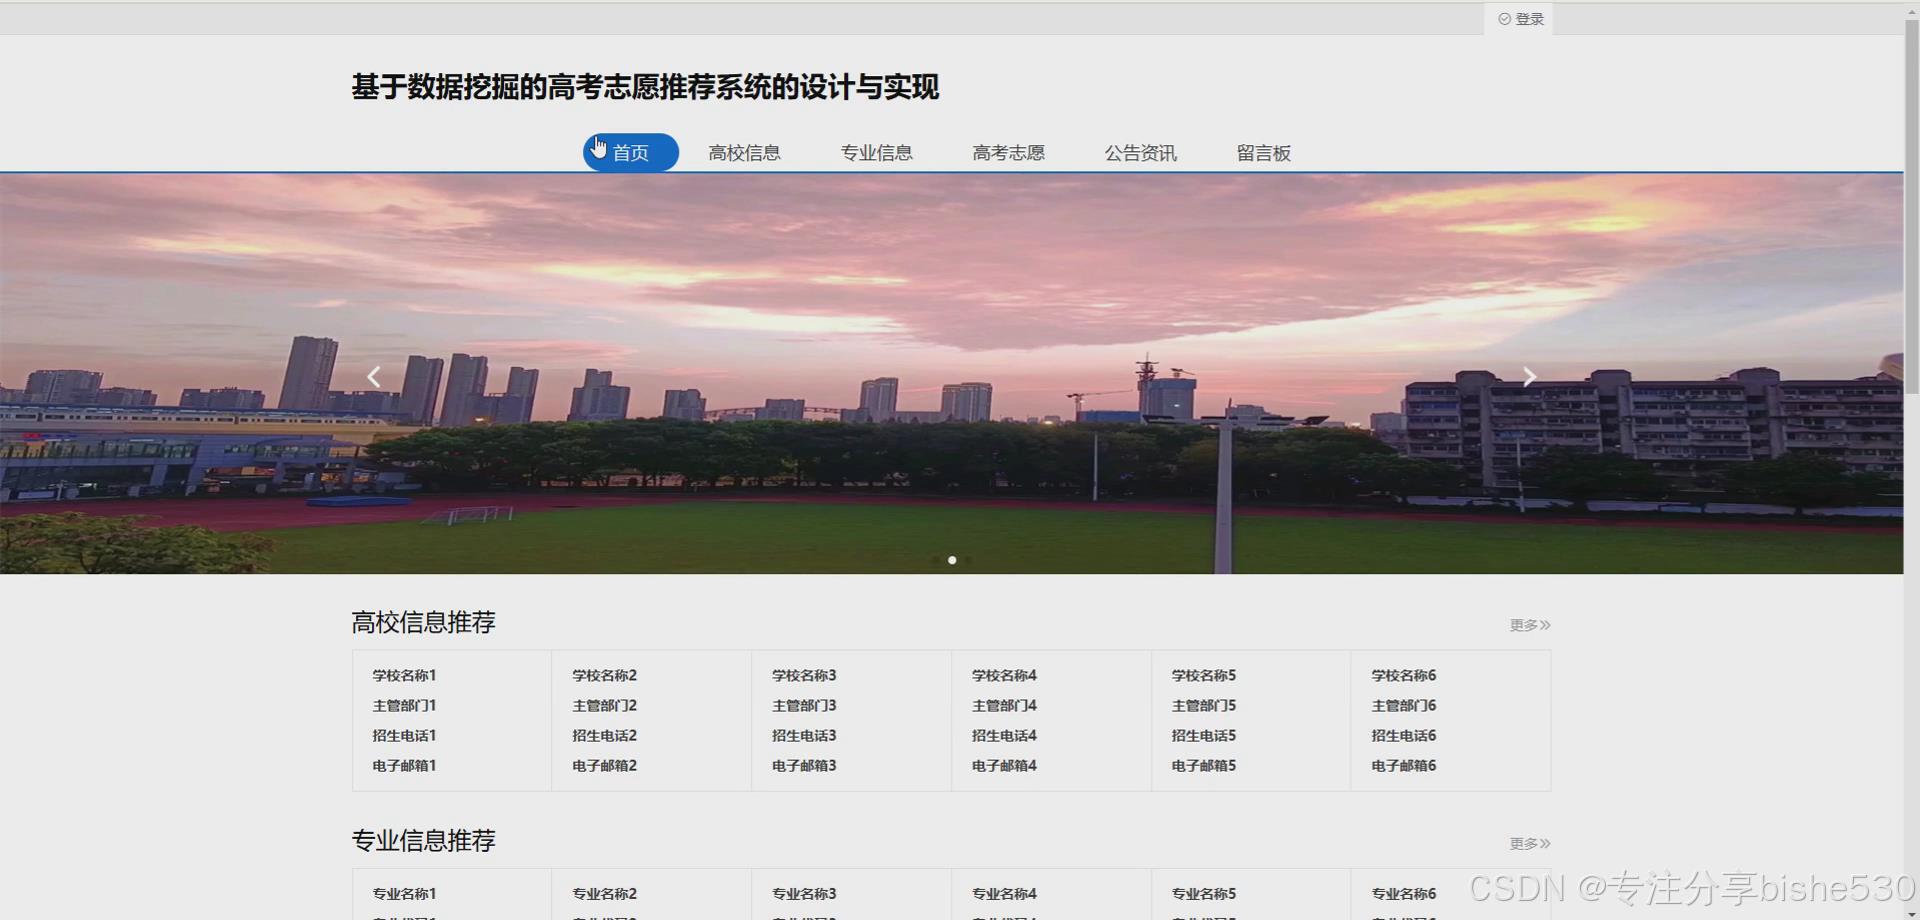Screen dimensions: 1920x920
Task: Select the 招生电话4 text
Action: coord(1004,736)
